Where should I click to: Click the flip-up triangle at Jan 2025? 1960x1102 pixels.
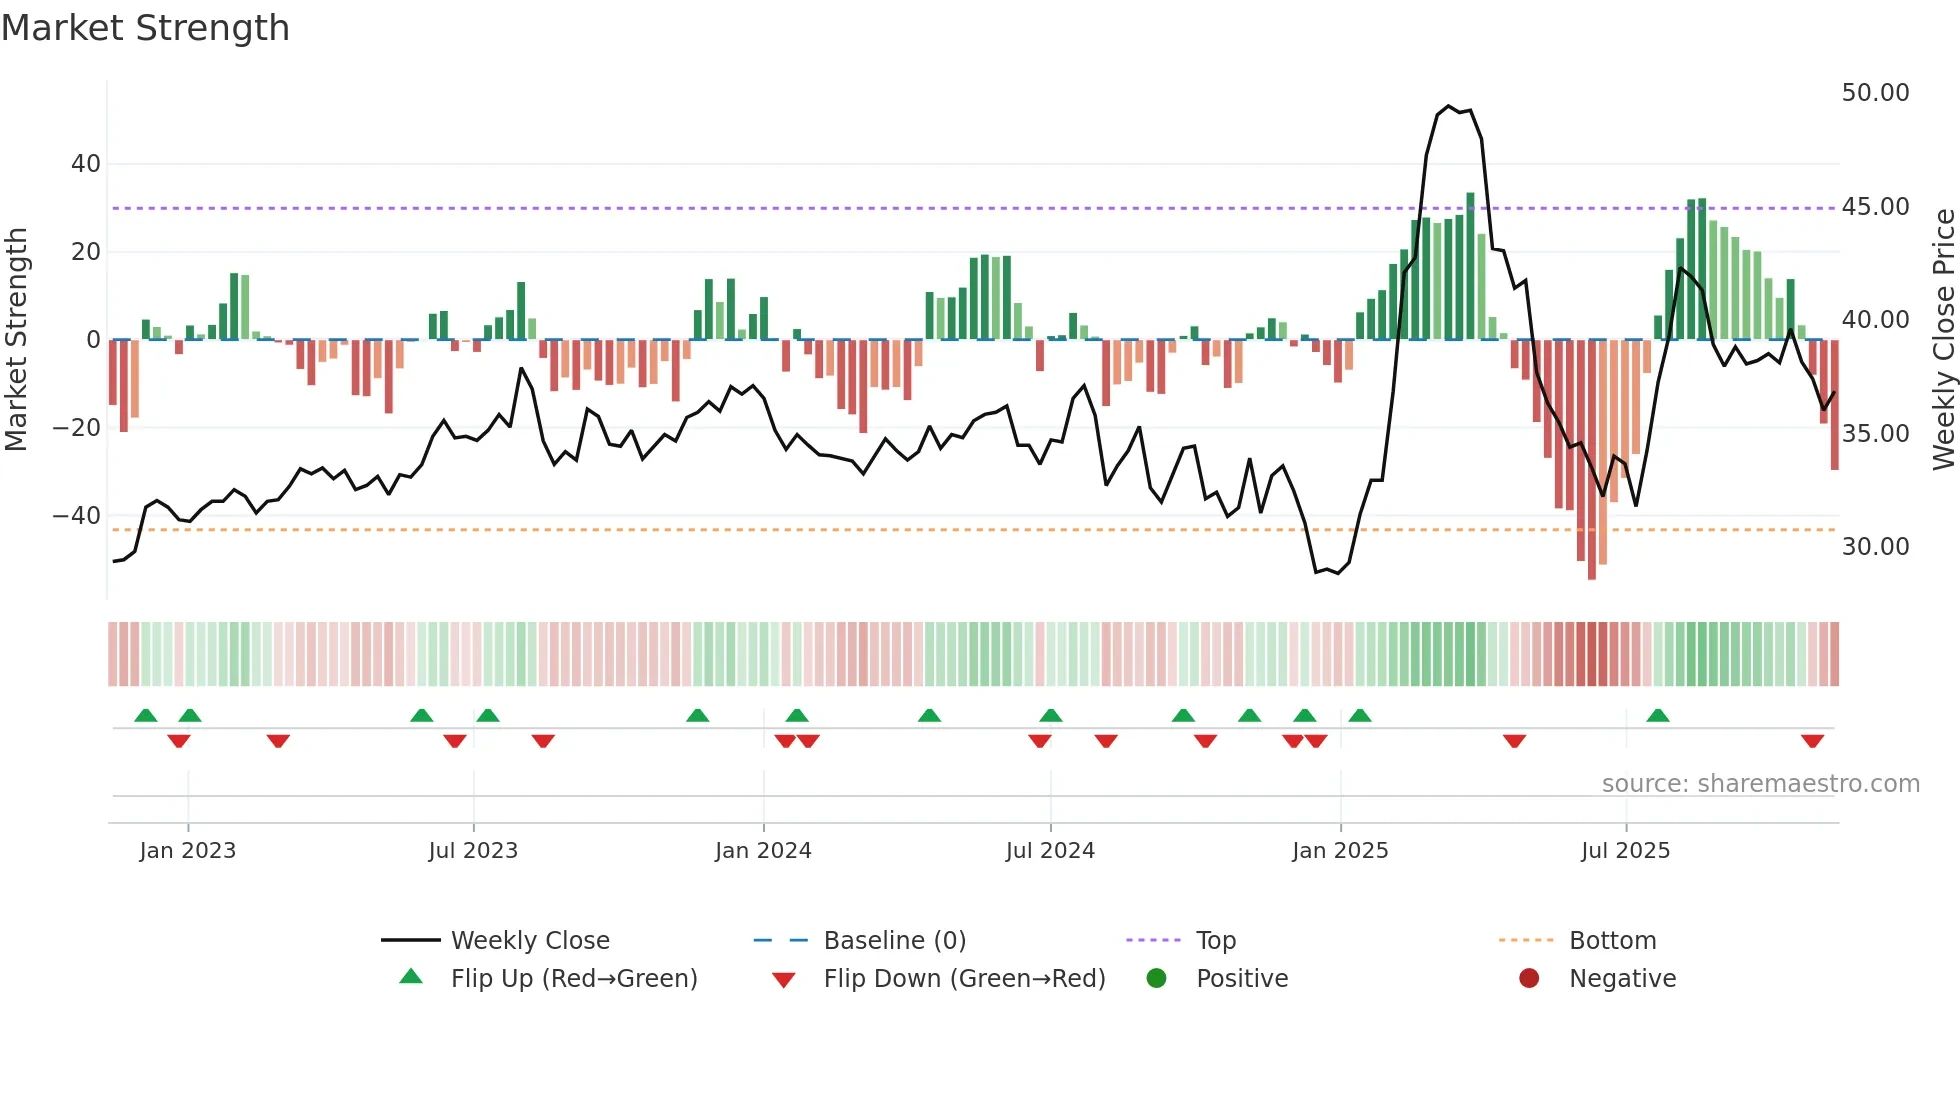click(1359, 716)
